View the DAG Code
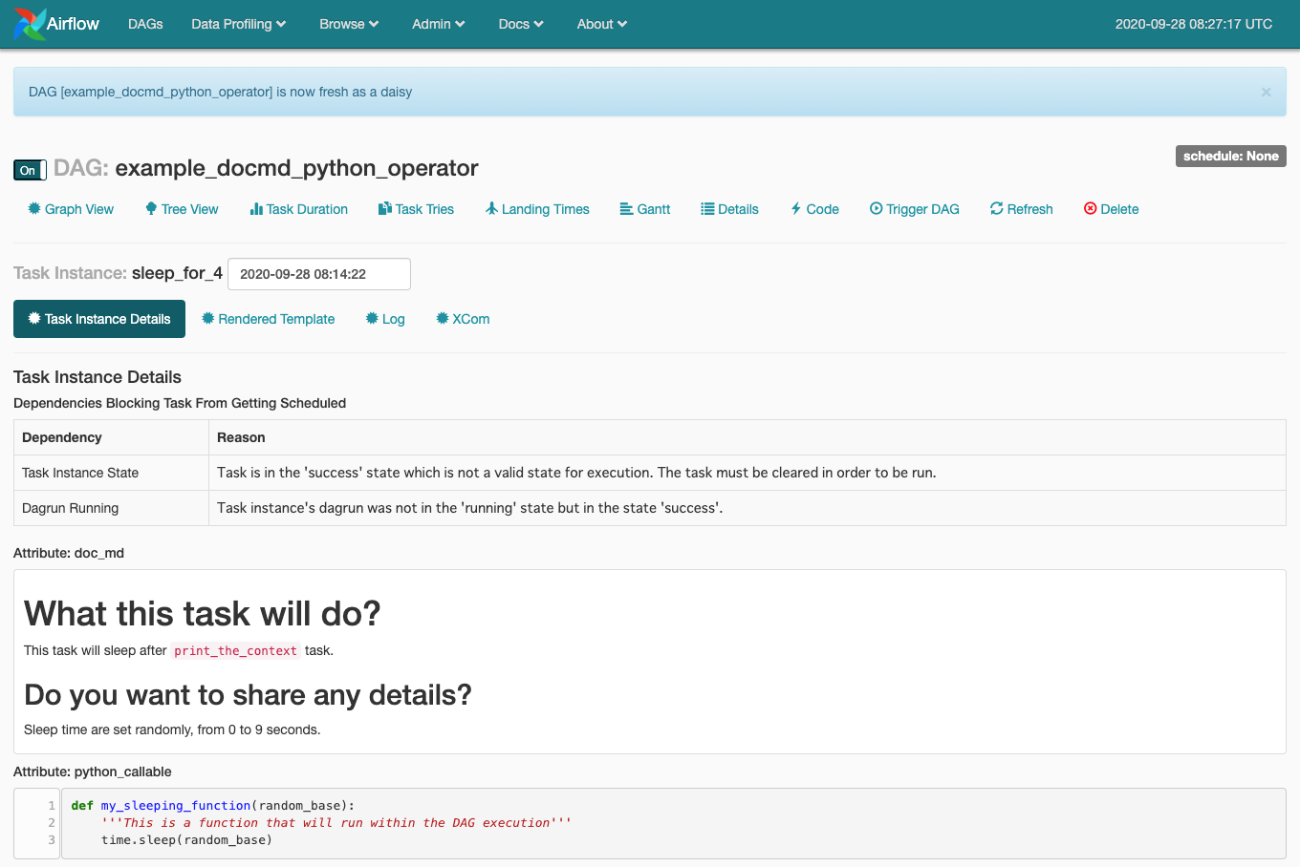The width and height of the screenshot is (1300, 867). pos(815,209)
